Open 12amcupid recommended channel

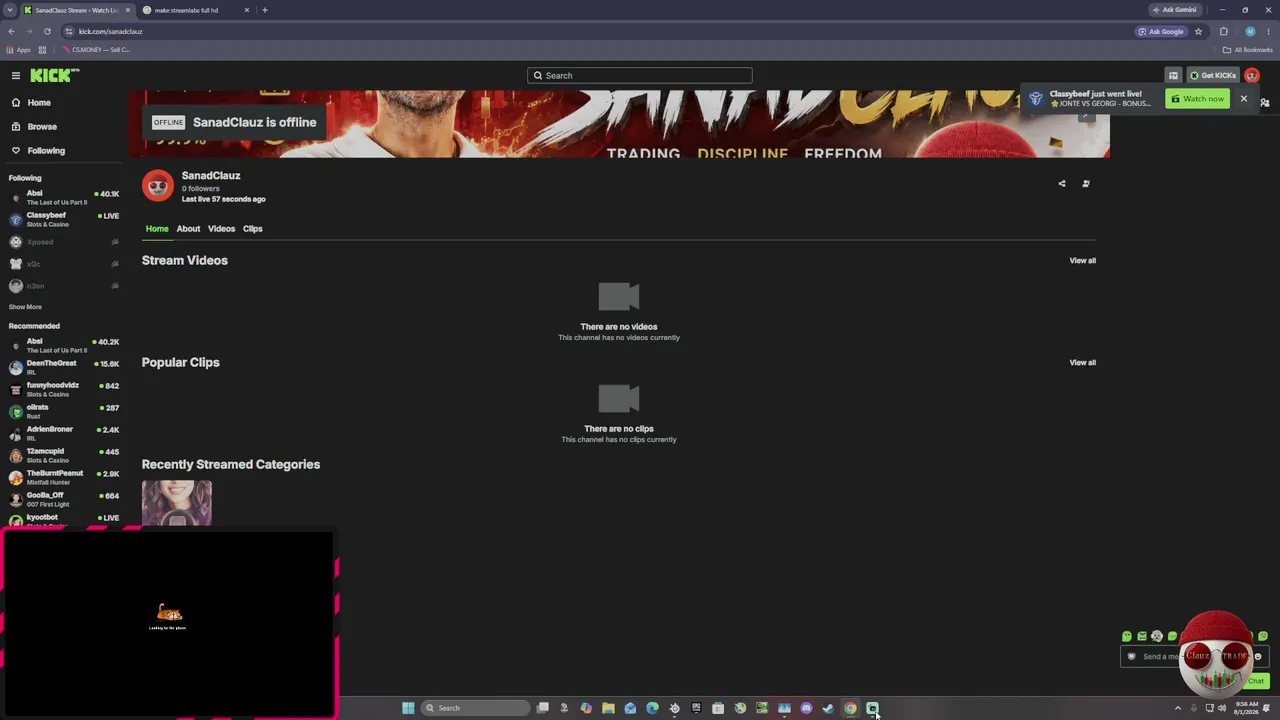(x=64, y=455)
